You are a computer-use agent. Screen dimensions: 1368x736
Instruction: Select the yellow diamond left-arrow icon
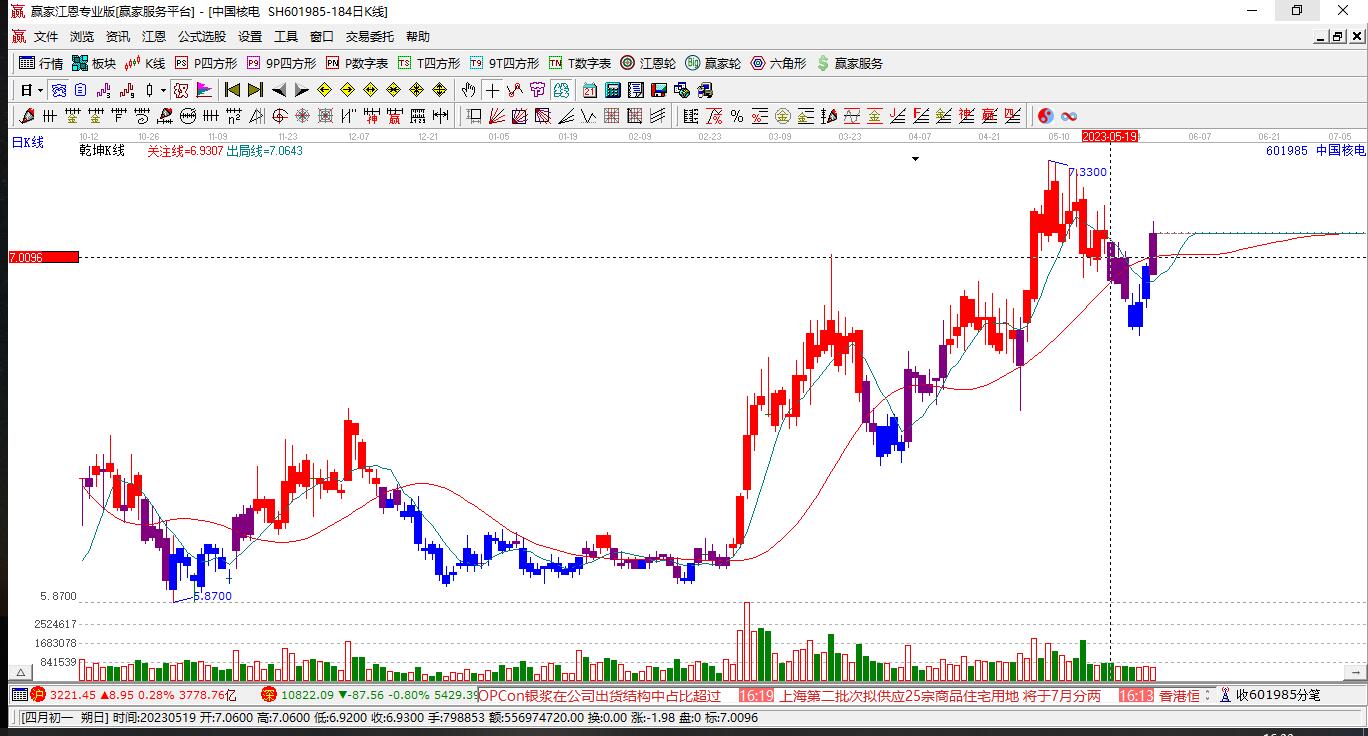(x=324, y=90)
